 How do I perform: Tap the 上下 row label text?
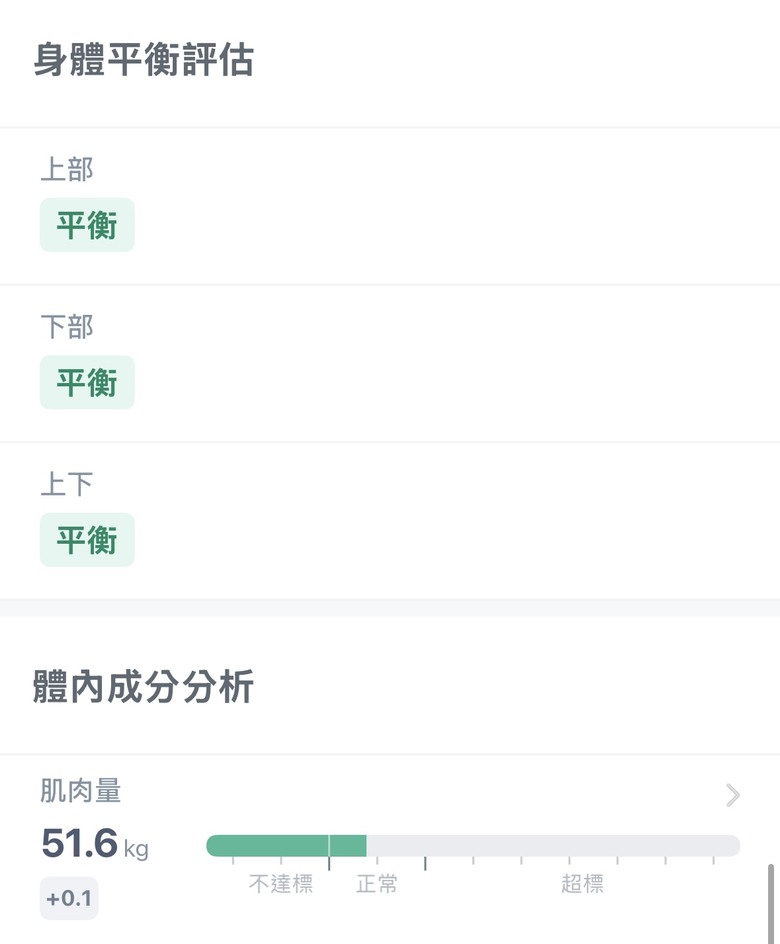pos(67,484)
